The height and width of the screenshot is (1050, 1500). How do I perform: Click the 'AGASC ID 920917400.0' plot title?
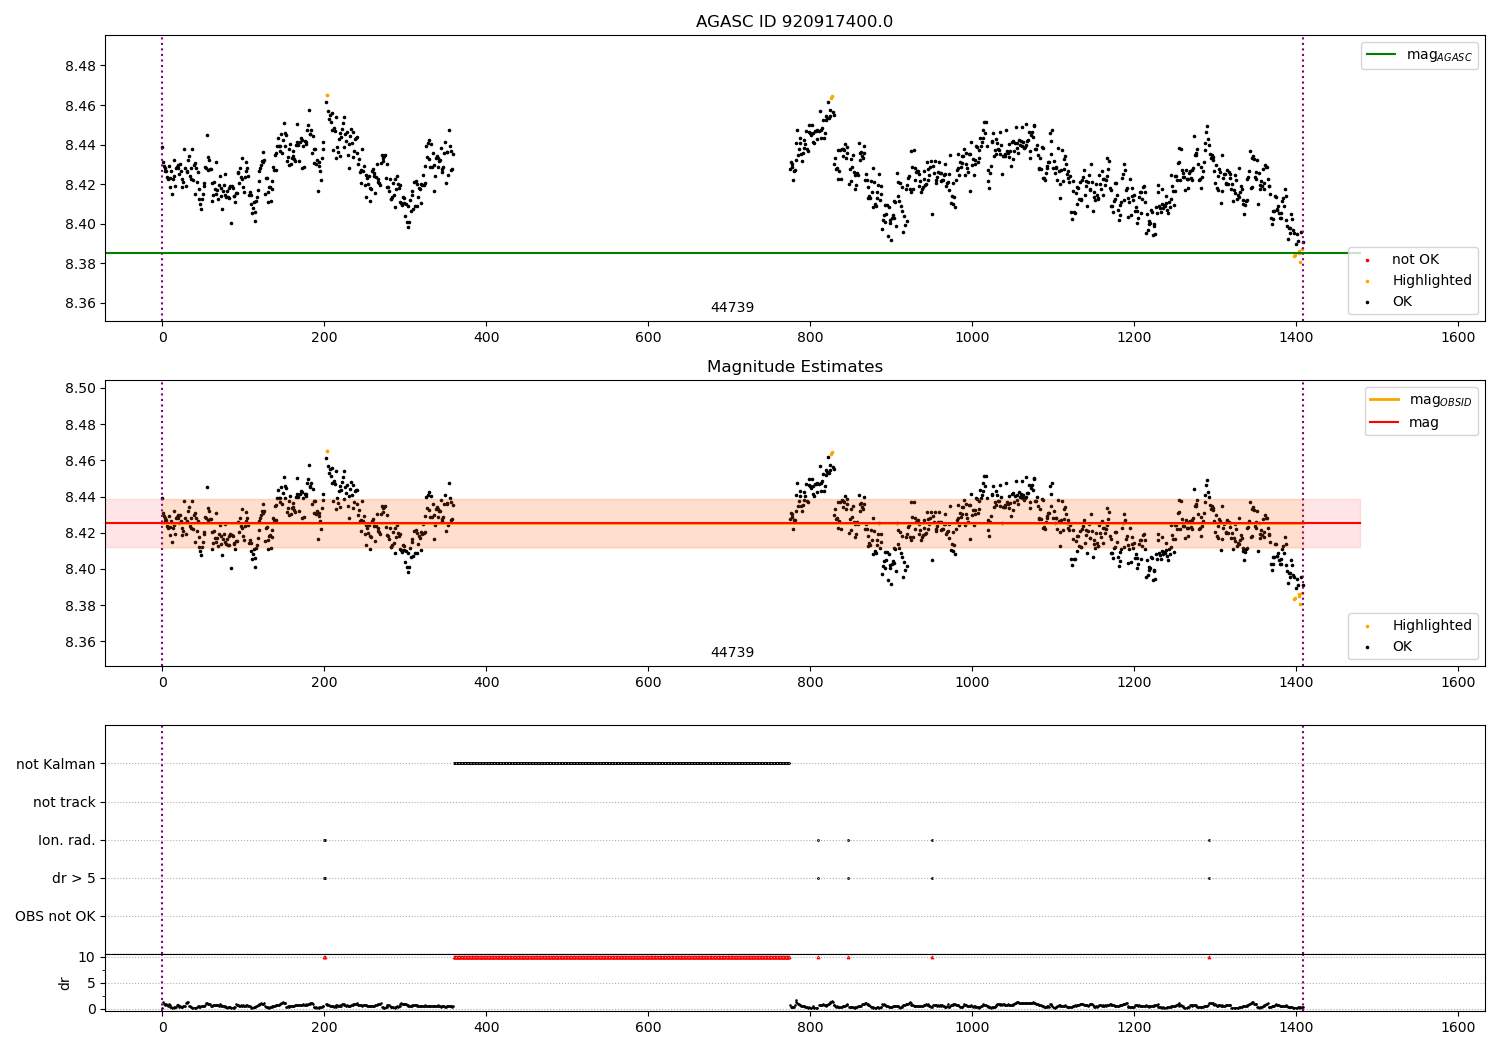(794, 22)
